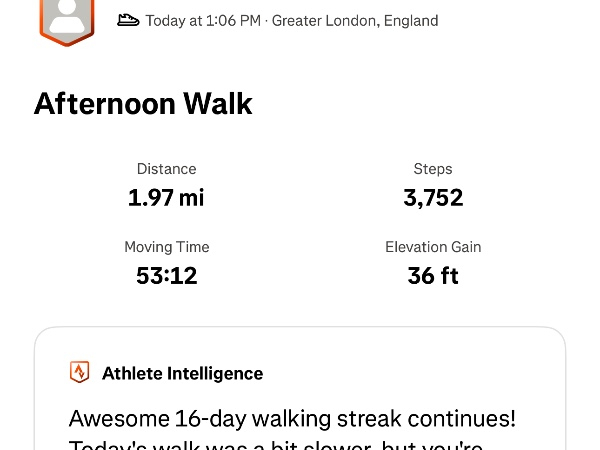Viewport: 600px width, 450px height.
Task: Open the Greater London, England location
Action: (x=355, y=20)
